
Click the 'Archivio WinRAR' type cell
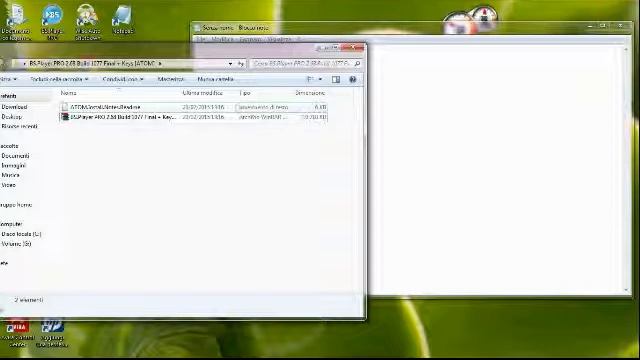(263, 117)
